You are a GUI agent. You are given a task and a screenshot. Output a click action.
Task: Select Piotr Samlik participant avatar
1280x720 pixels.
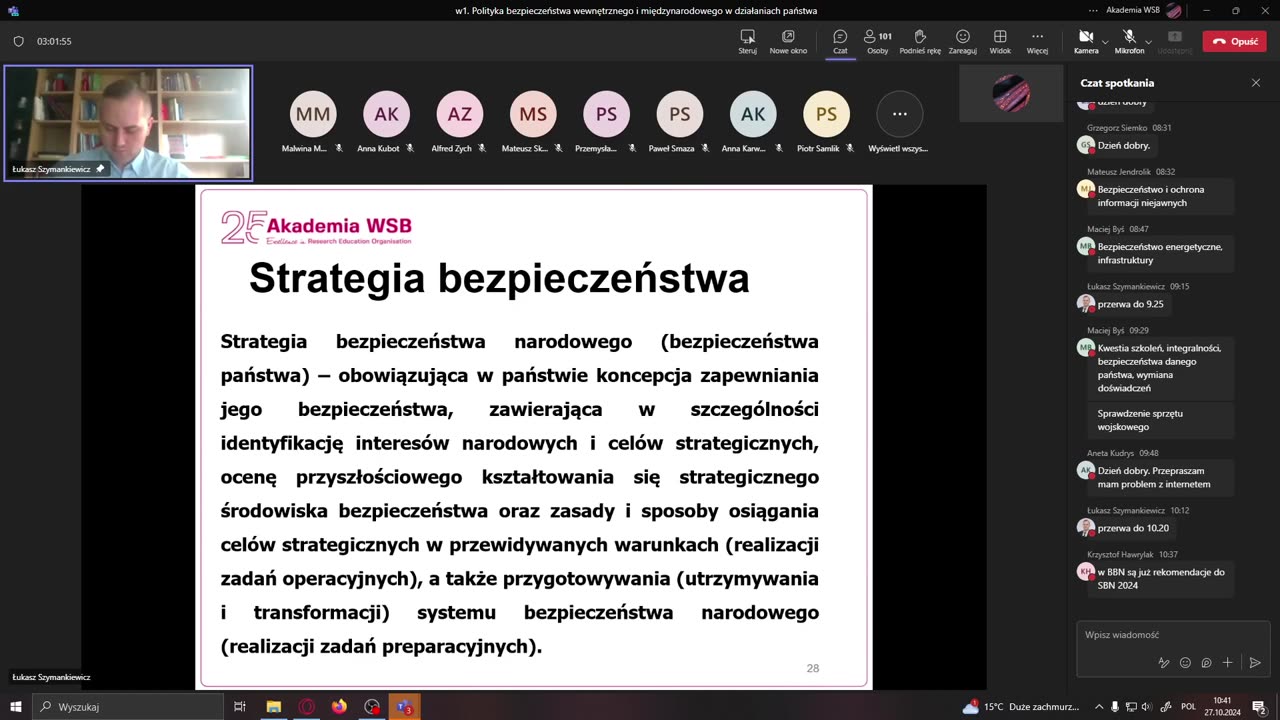pyautogui.click(x=826, y=114)
